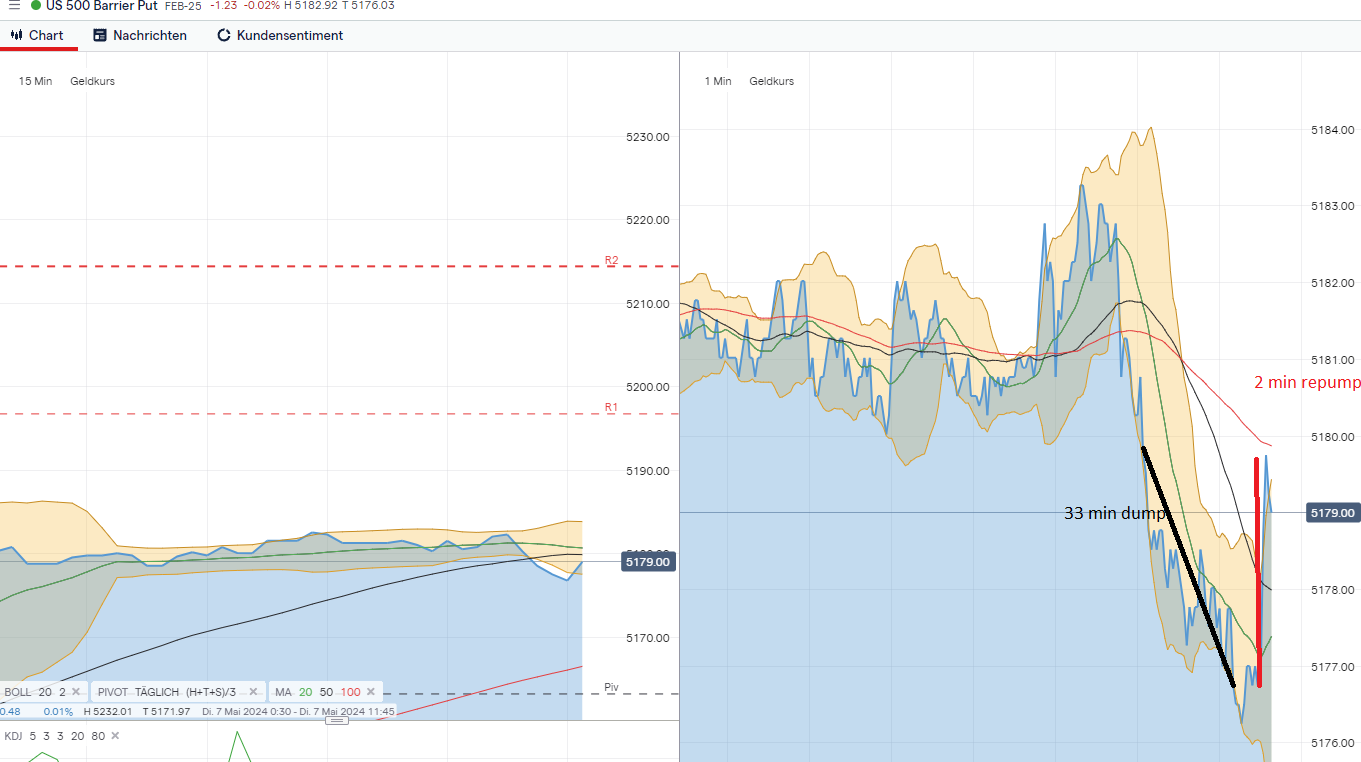Remove the KDJ indicator
The image size is (1361, 762).
tap(114, 736)
